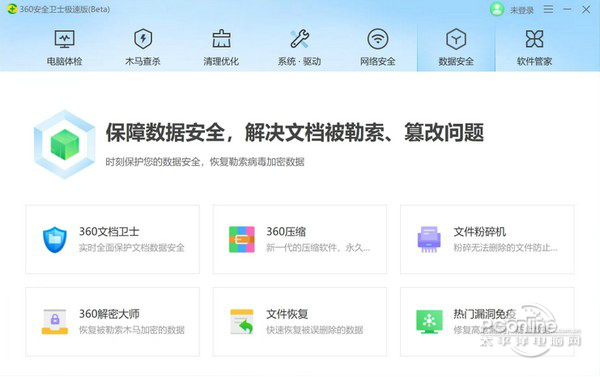Click the 360压缩 description starting 新一代的压缩软件
Image resolution: width=600 pixels, height=377 pixels.
318,248
